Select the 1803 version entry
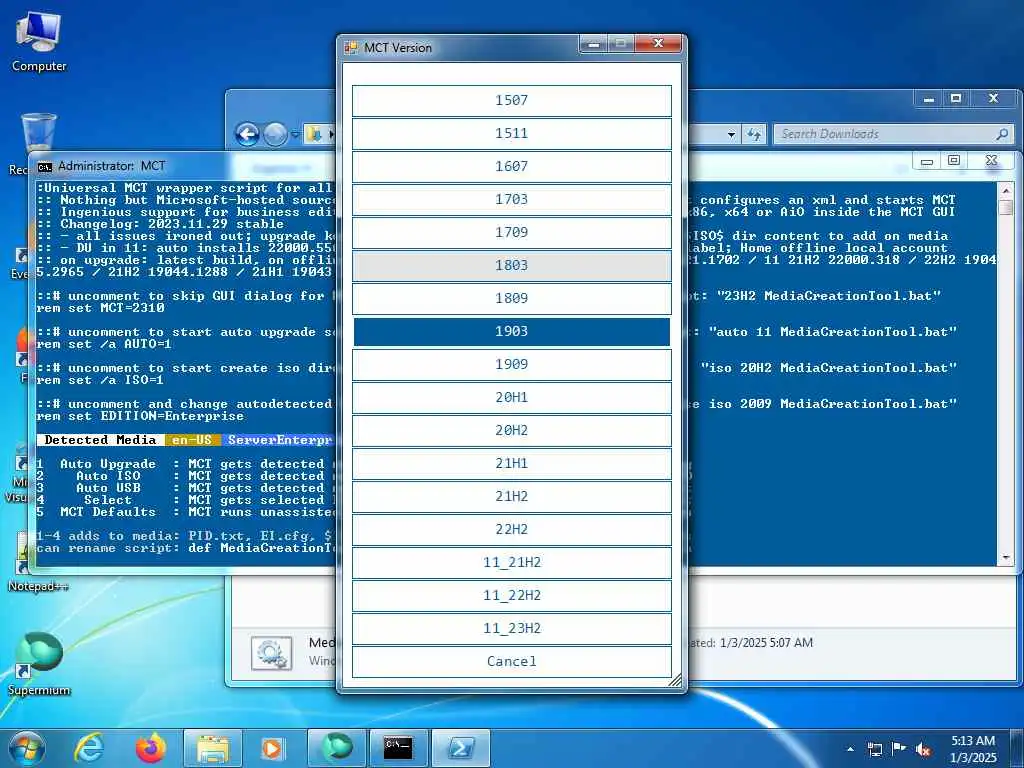The width and height of the screenshot is (1024, 768). tap(511, 265)
